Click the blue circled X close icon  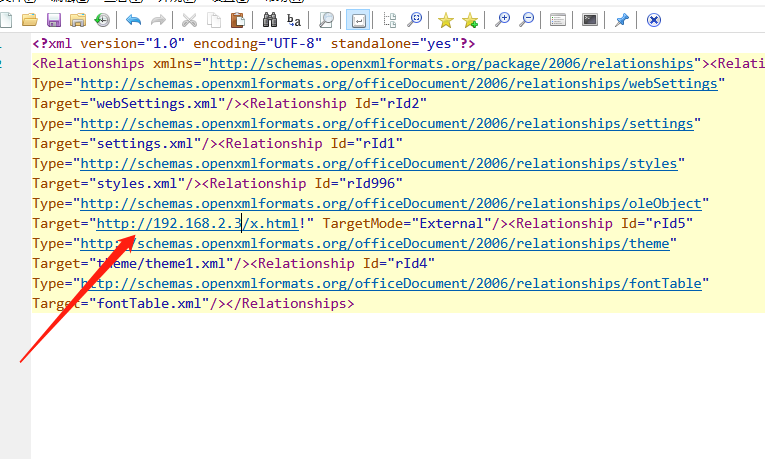coord(654,20)
